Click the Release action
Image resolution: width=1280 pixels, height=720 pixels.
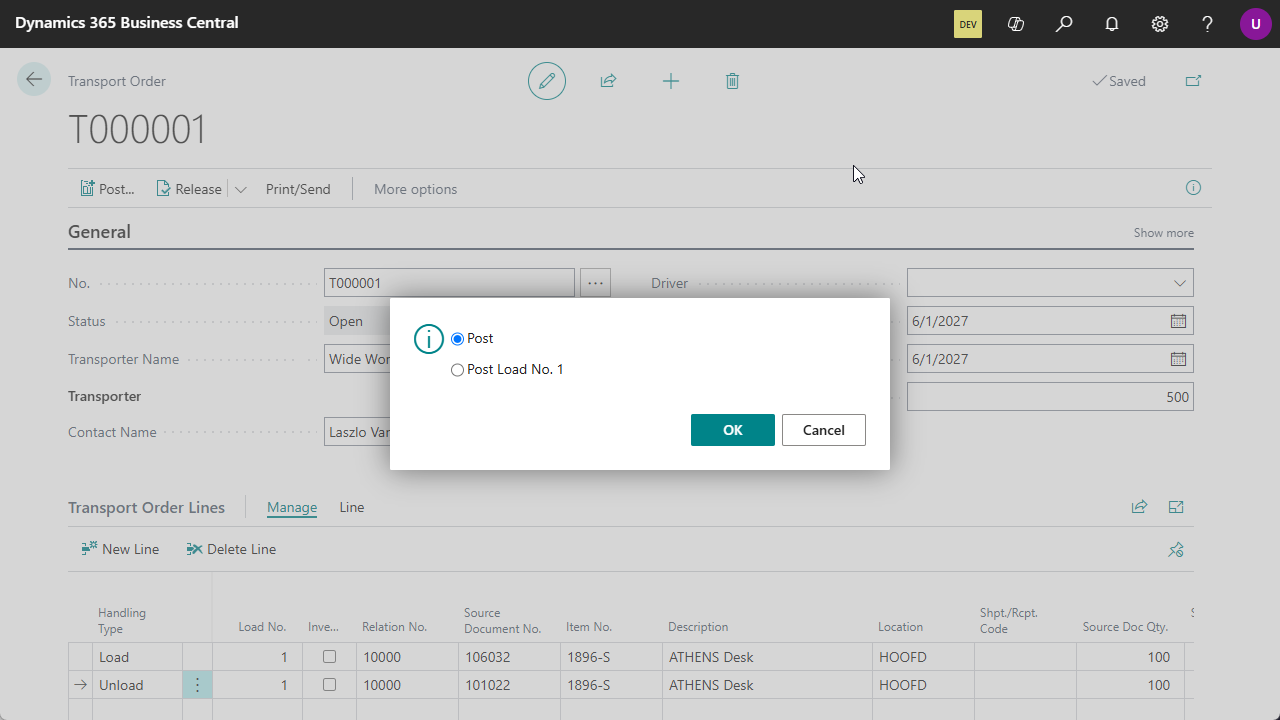pos(189,189)
